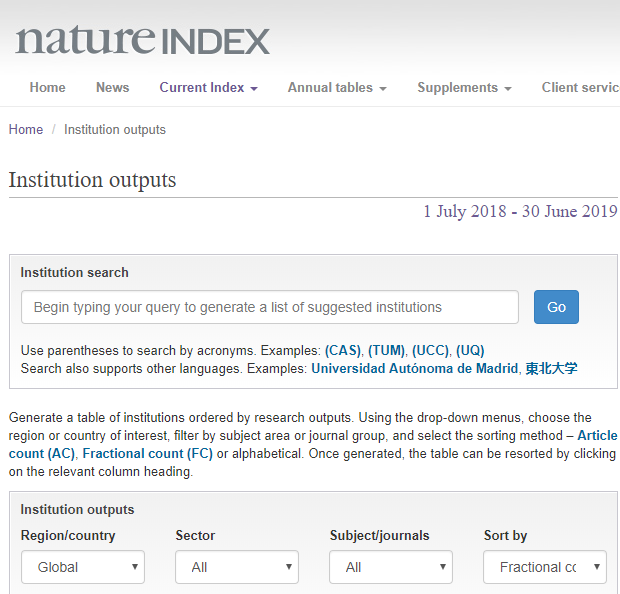Click the institution search text field
The height and width of the screenshot is (594, 620).
click(x=270, y=307)
